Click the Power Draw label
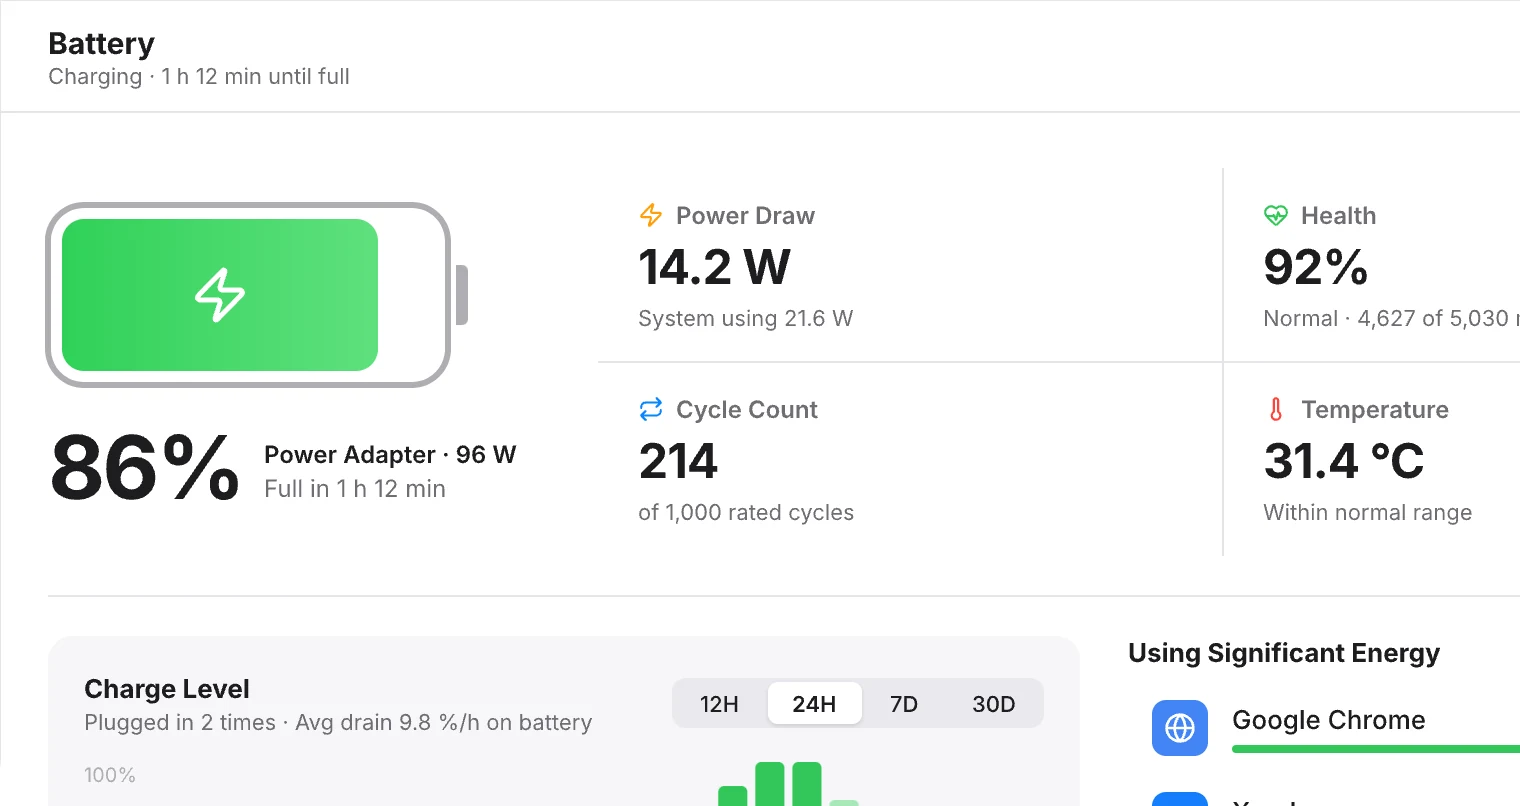1520x806 pixels. pos(745,216)
